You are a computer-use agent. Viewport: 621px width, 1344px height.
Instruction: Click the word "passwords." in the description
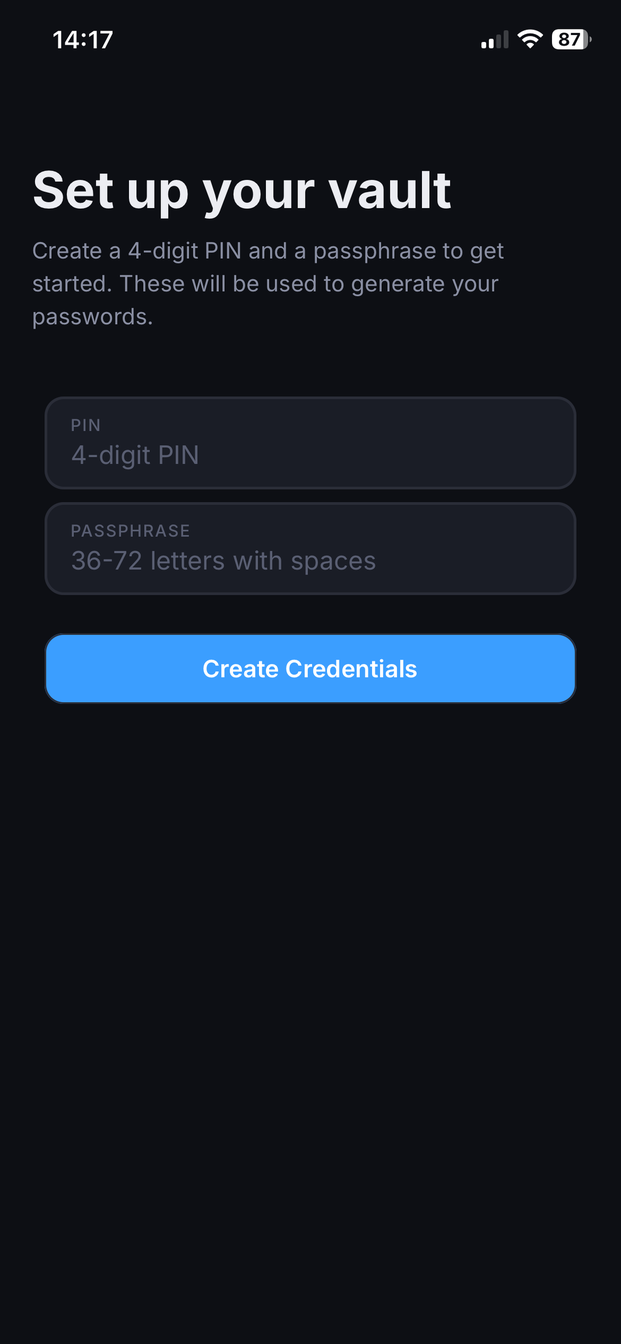pos(92,318)
